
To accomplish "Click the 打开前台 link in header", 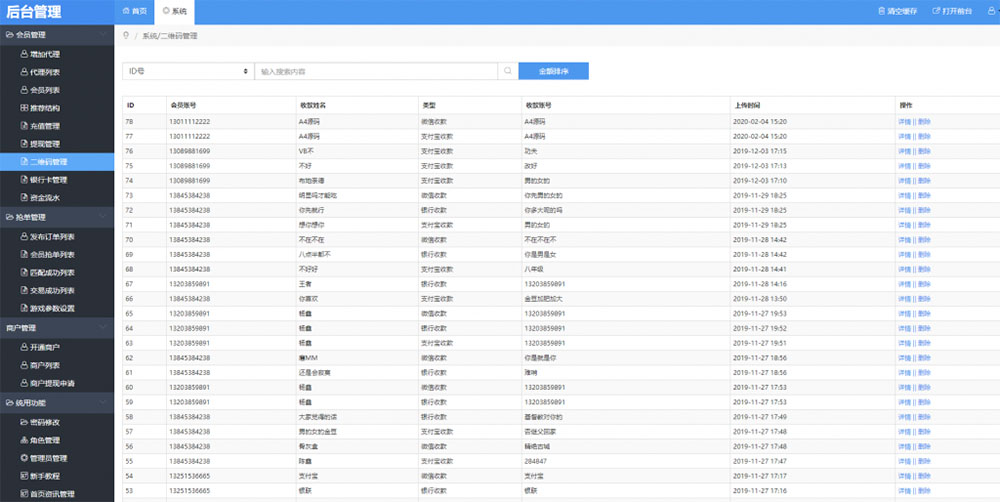I will coord(952,11).
